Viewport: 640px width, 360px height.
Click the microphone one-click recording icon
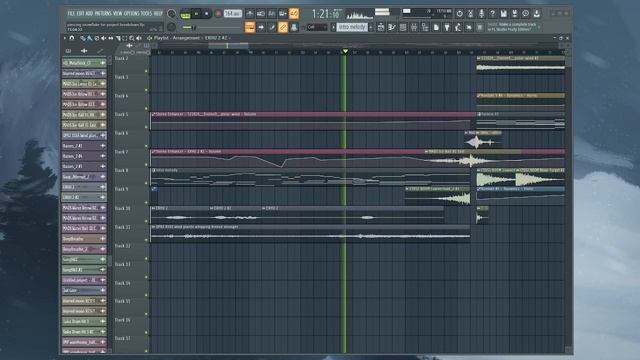tap(482, 13)
